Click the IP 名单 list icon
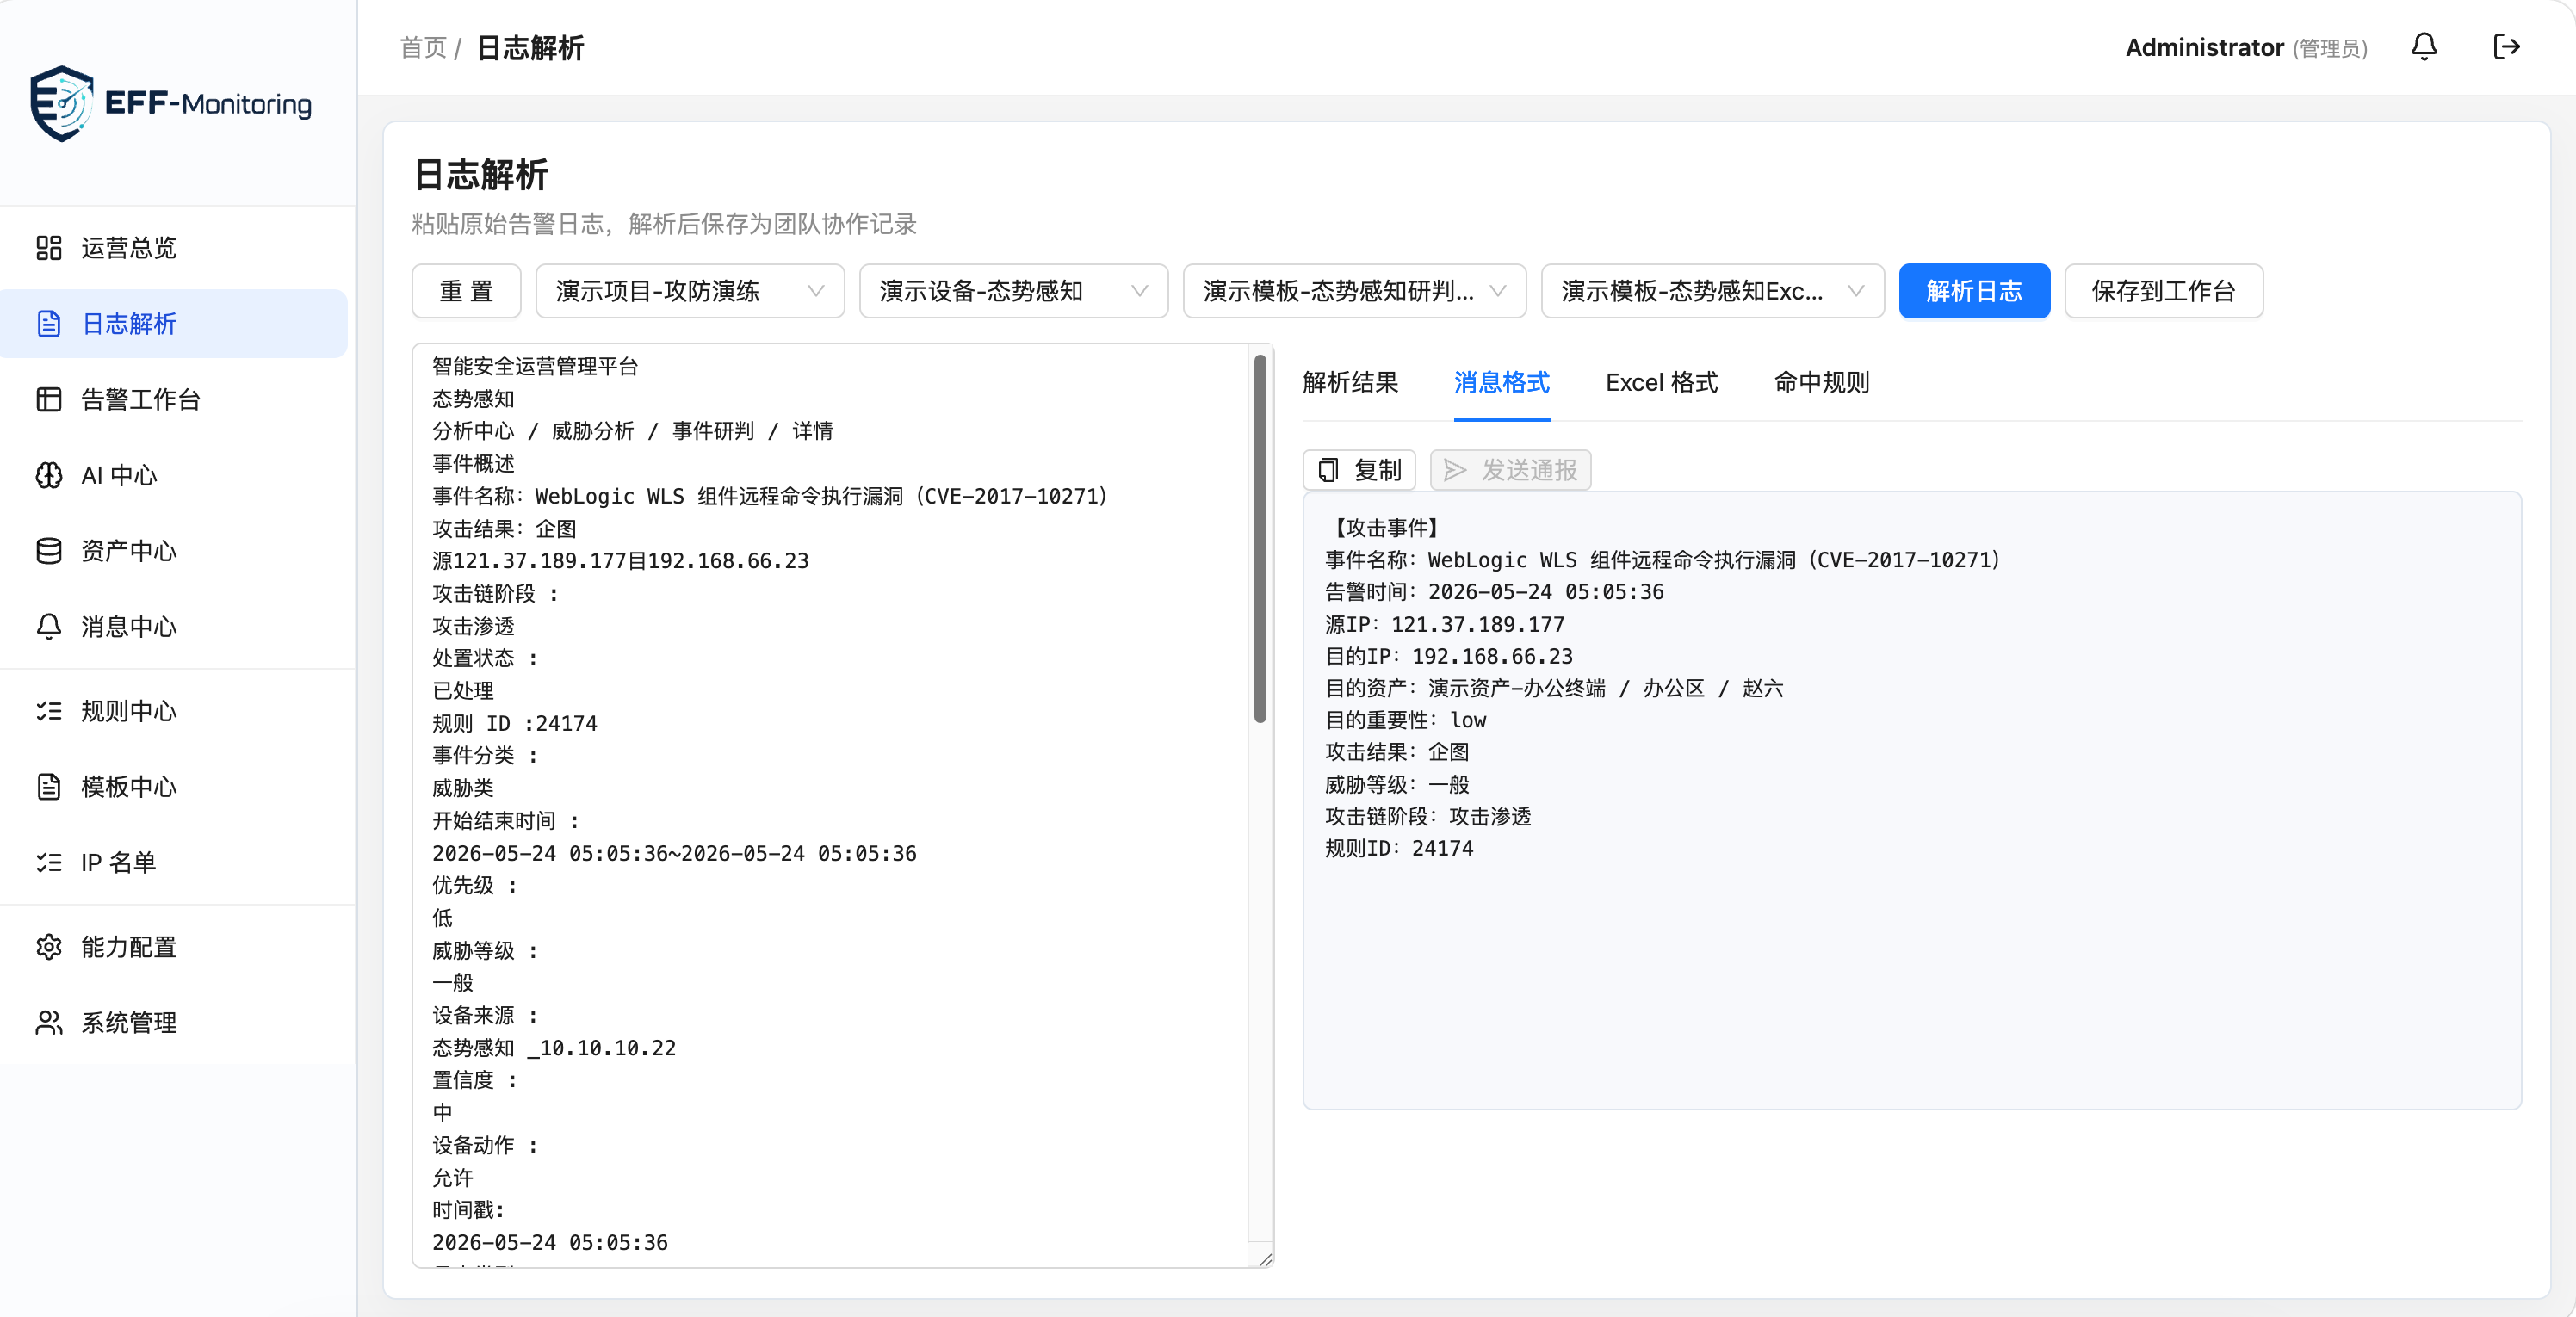Screen dimensions: 2576x1317 pyautogui.click(x=49, y=862)
